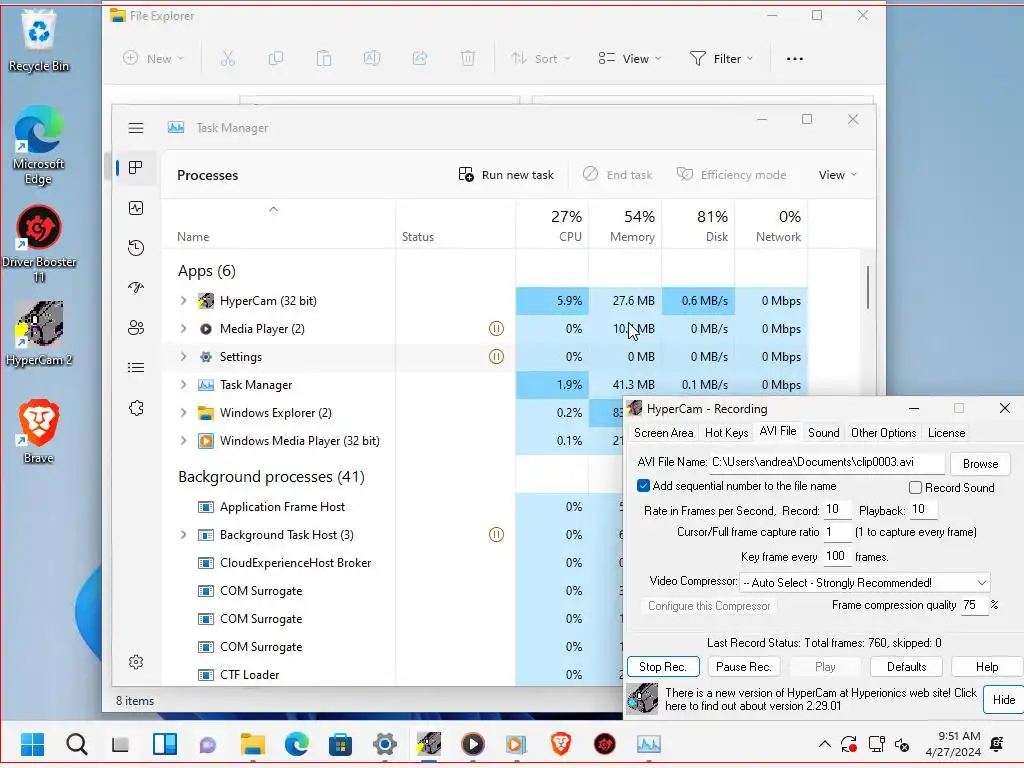This screenshot has height=768, width=1024.
Task: Open the Services sidebar icon in Task Manager
Action: (136, 408)
